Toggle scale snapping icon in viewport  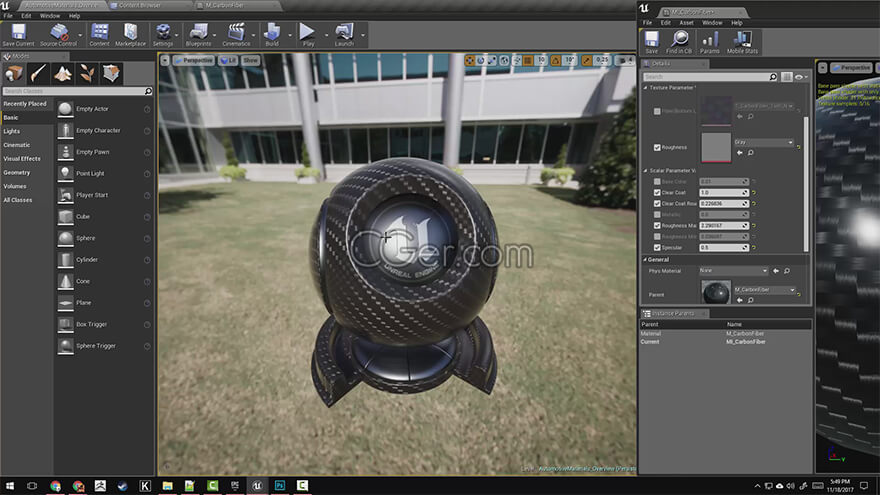(x=586, y=60)
